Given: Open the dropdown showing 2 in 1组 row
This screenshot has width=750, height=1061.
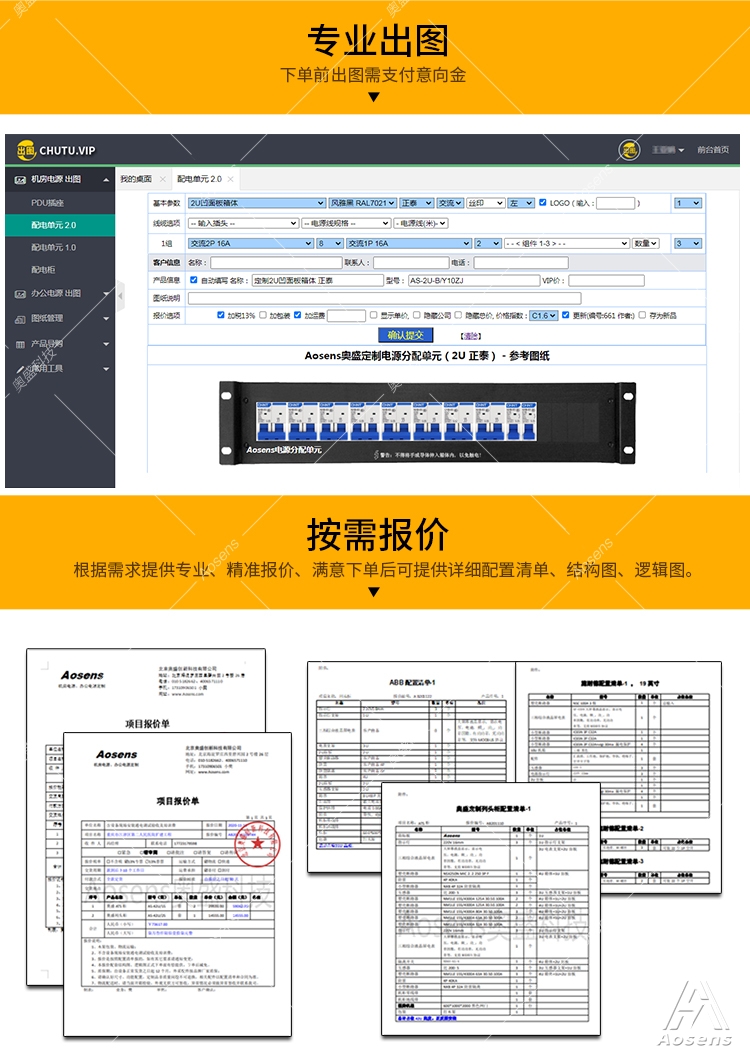Looking at the screenshot, I should [488, 244].
